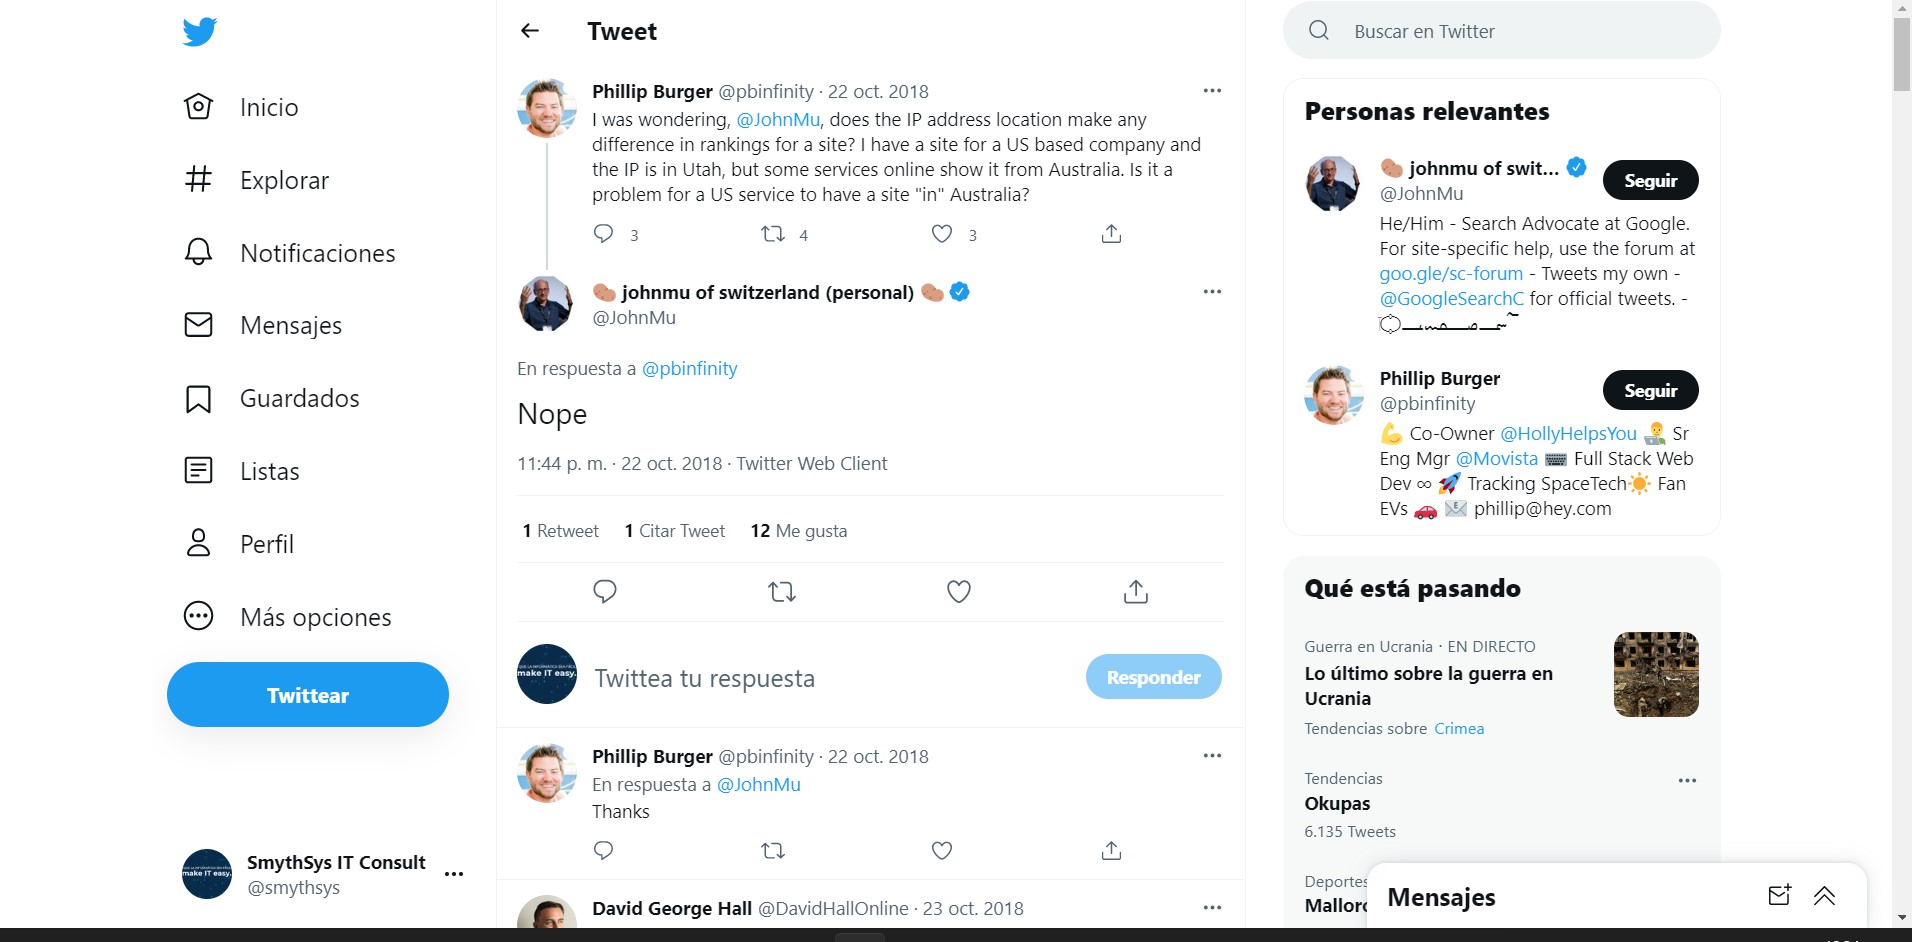Click the Twitter bird logo
The height and width of the screenshot is (942, 1912).
pos(199,32)
